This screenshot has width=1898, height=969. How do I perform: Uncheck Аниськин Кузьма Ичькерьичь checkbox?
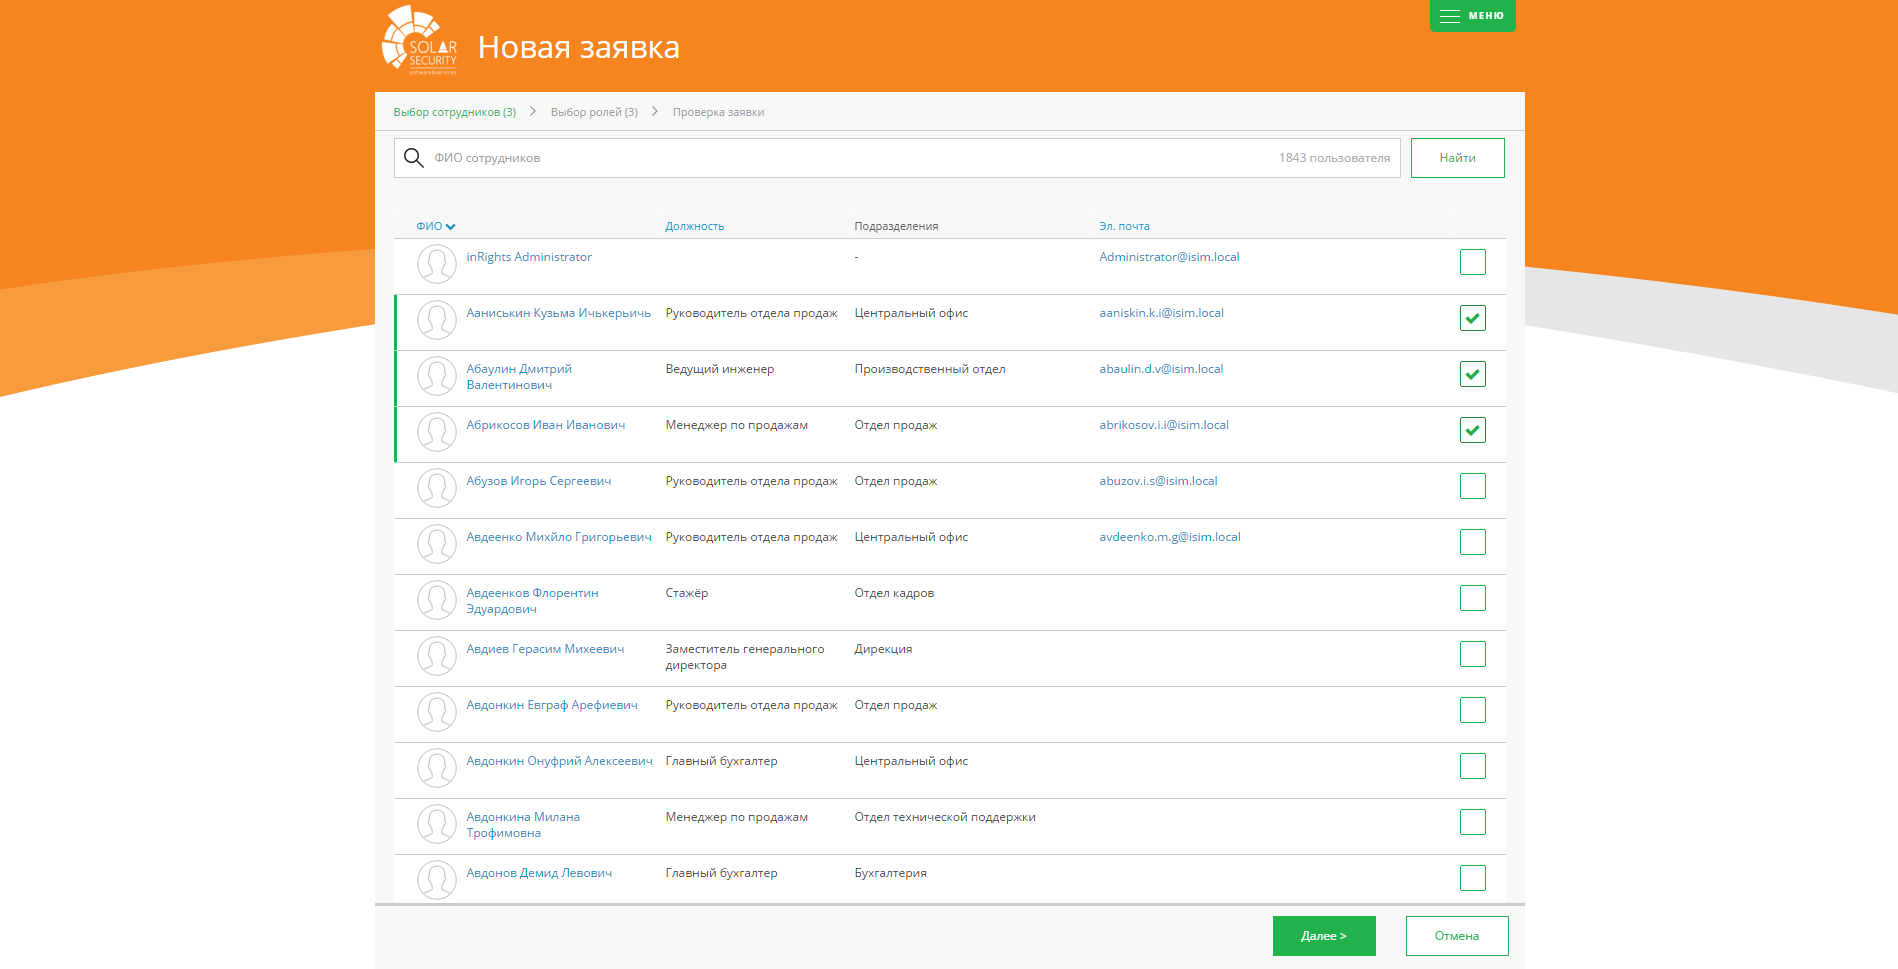(1473, 318)
